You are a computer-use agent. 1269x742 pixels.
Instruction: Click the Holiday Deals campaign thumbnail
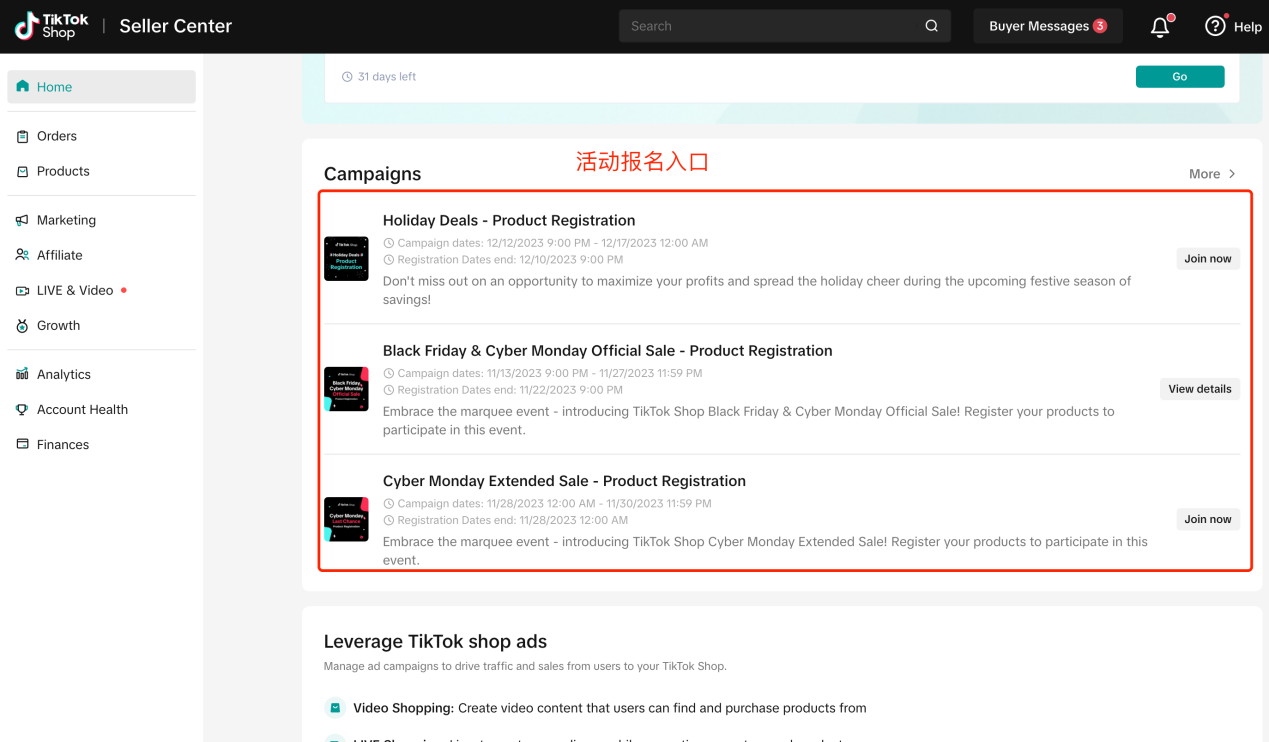(346, 259)
